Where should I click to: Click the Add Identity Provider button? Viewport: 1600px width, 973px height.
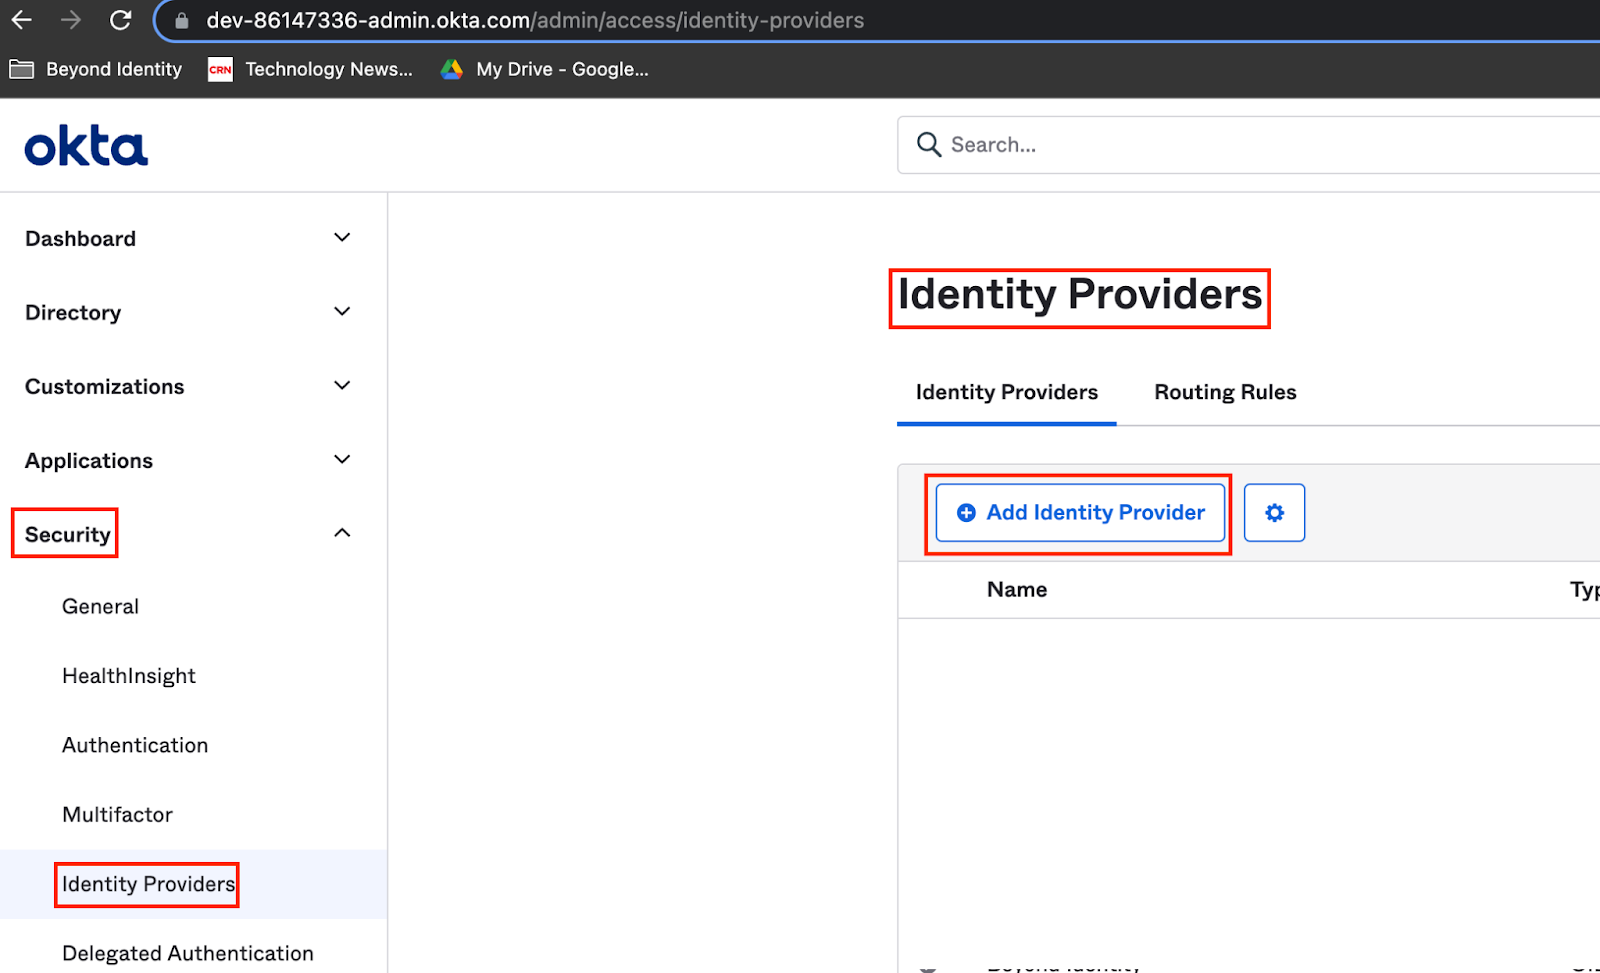(x=1080, y=513)
